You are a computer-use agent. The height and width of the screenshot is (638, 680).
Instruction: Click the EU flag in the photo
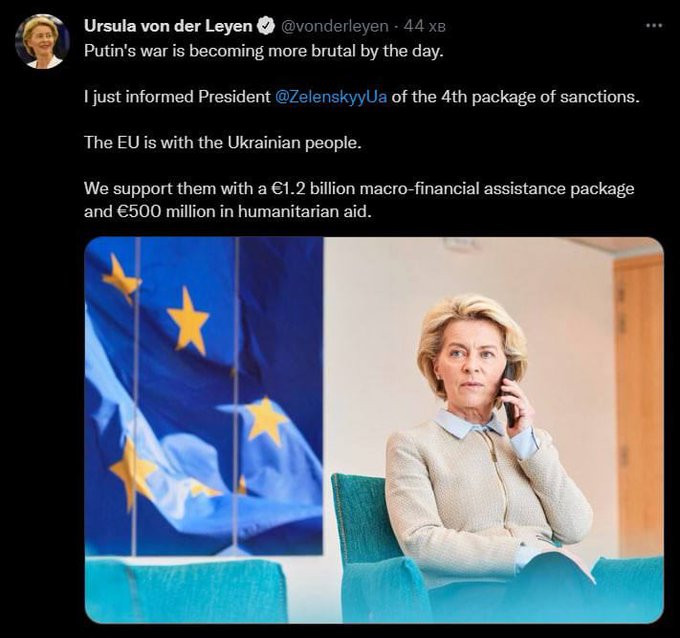click(x=204, y=396)
